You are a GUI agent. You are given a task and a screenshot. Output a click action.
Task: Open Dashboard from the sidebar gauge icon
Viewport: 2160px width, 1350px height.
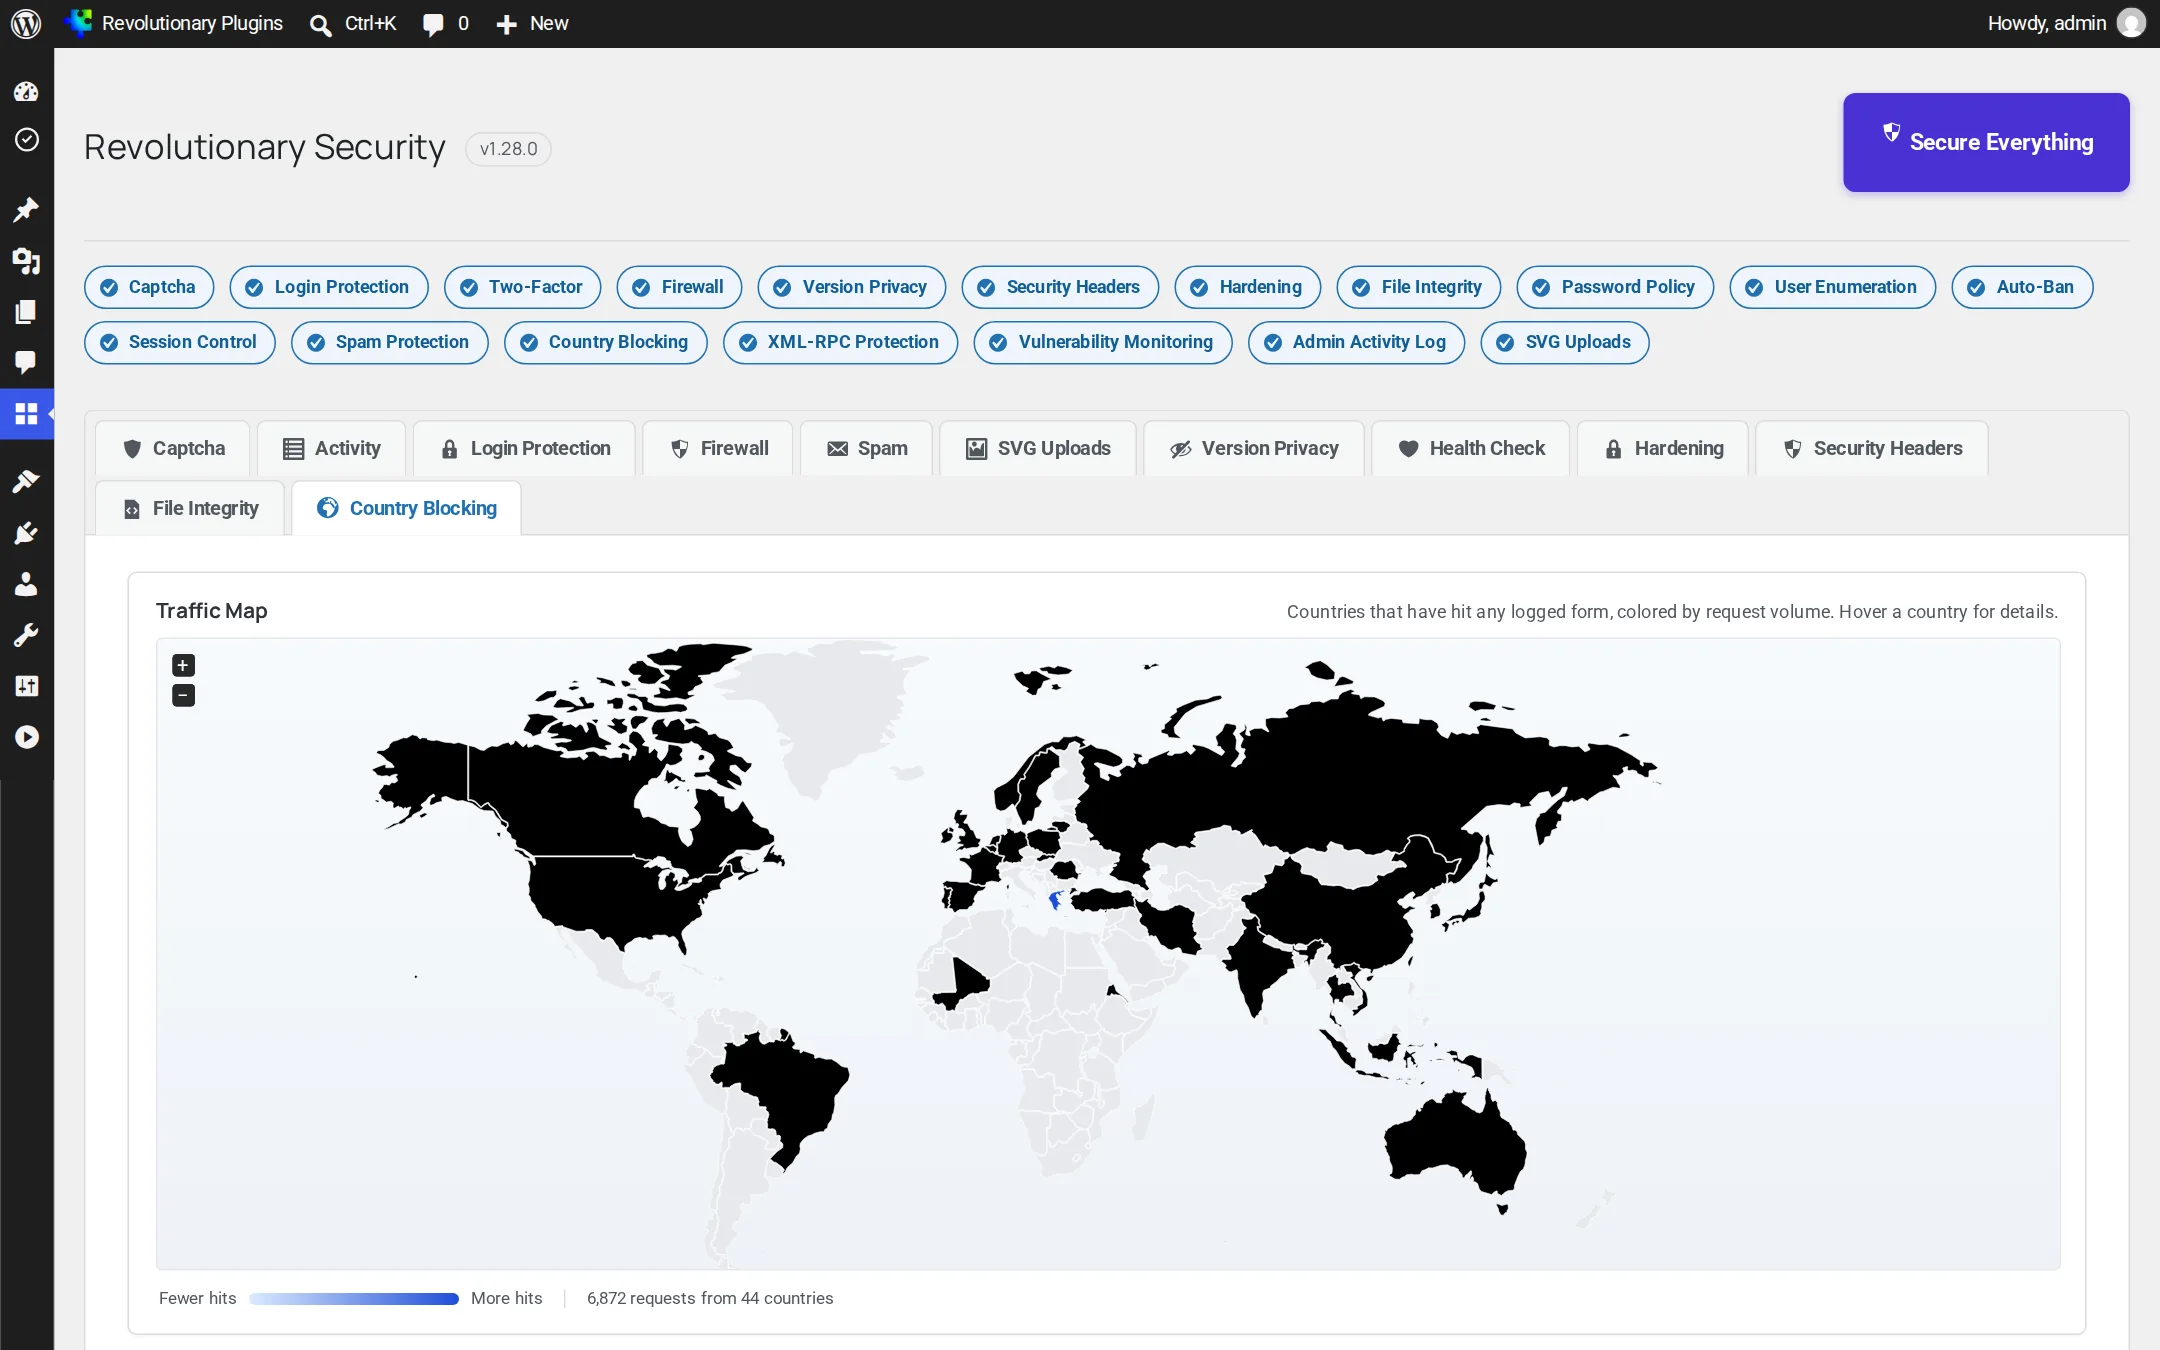(x=26, y=92)
